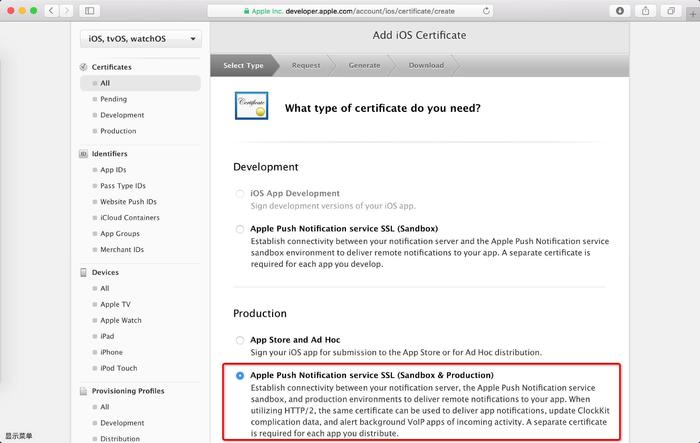This screenshot has height=443, width=700.
Task: Select Apple Push Notification service SSL (Sandbox) radio
Action: [240, 229]
